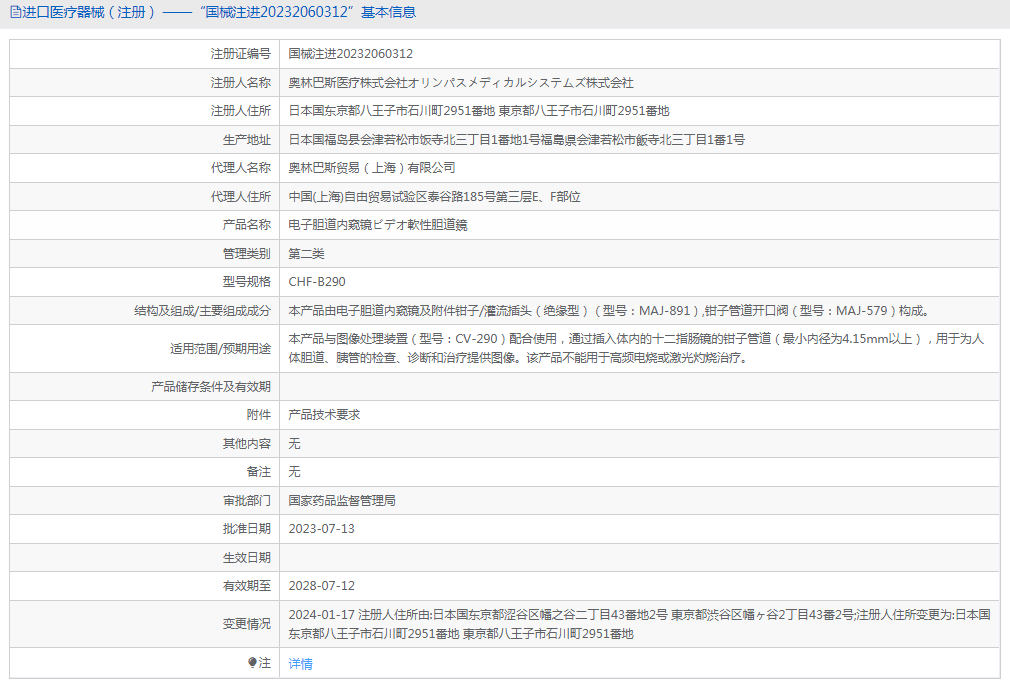Click the 变更情况 label cell
This screenshot has width=1010, height=686.
144,624
